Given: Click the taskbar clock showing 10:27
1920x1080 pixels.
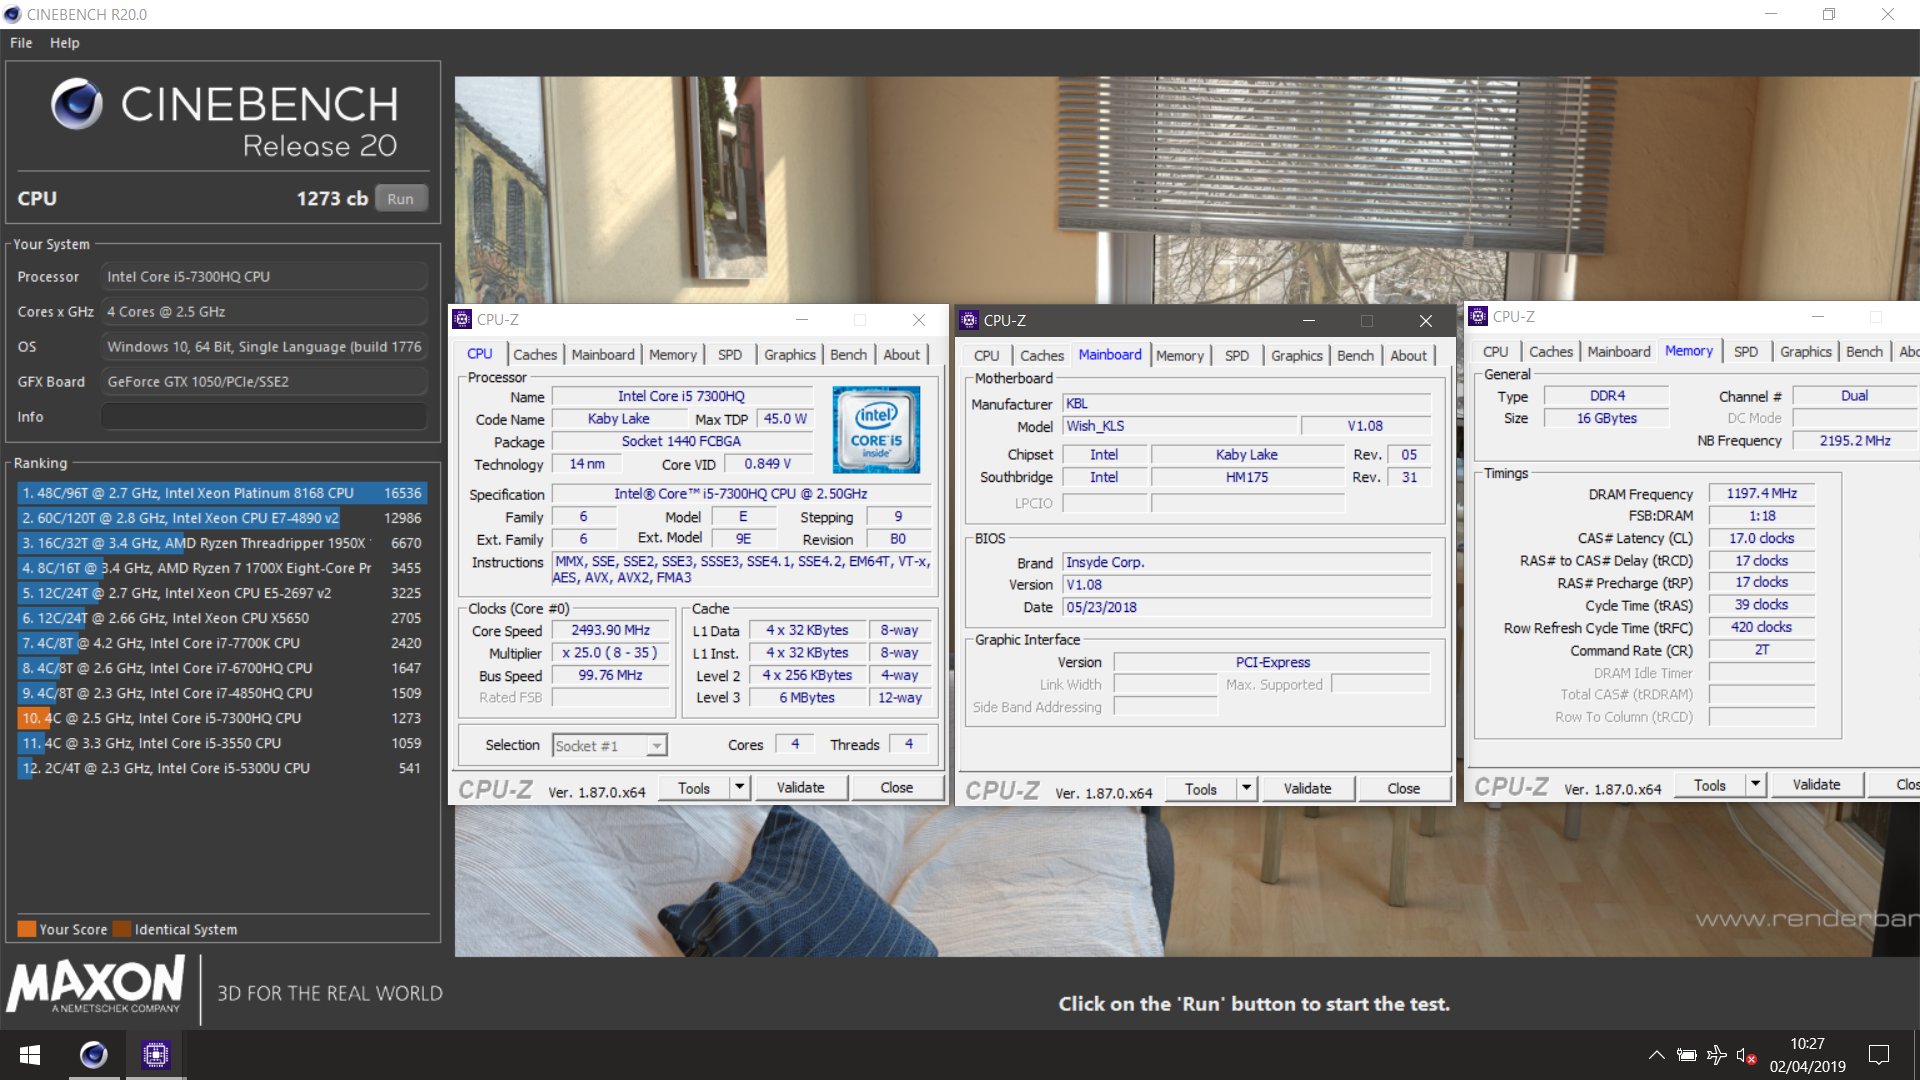Looking at the screenshot, I should [1807, 1055].
